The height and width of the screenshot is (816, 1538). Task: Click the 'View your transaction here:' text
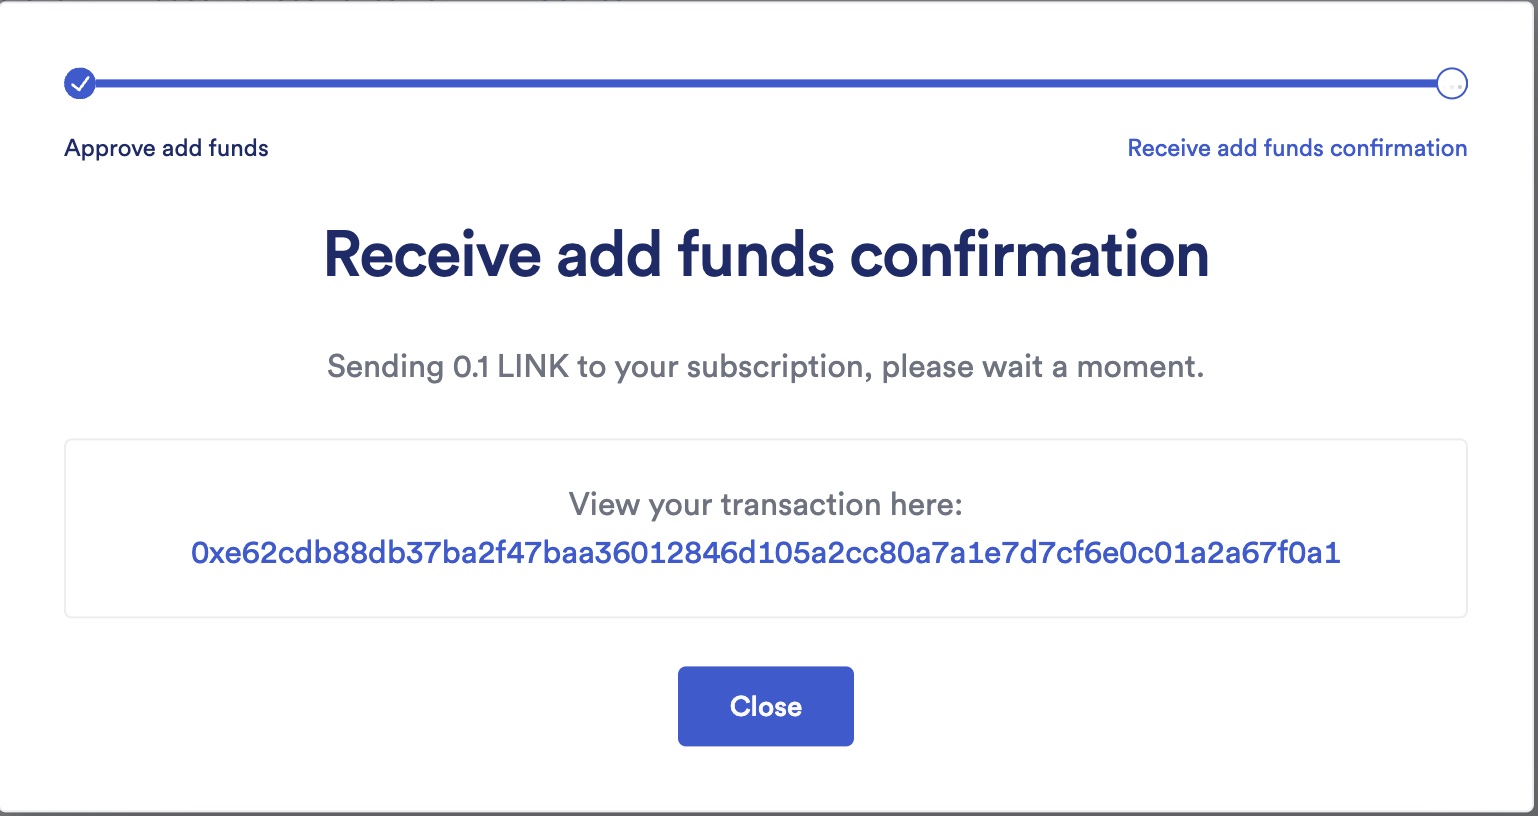(766, 504)
